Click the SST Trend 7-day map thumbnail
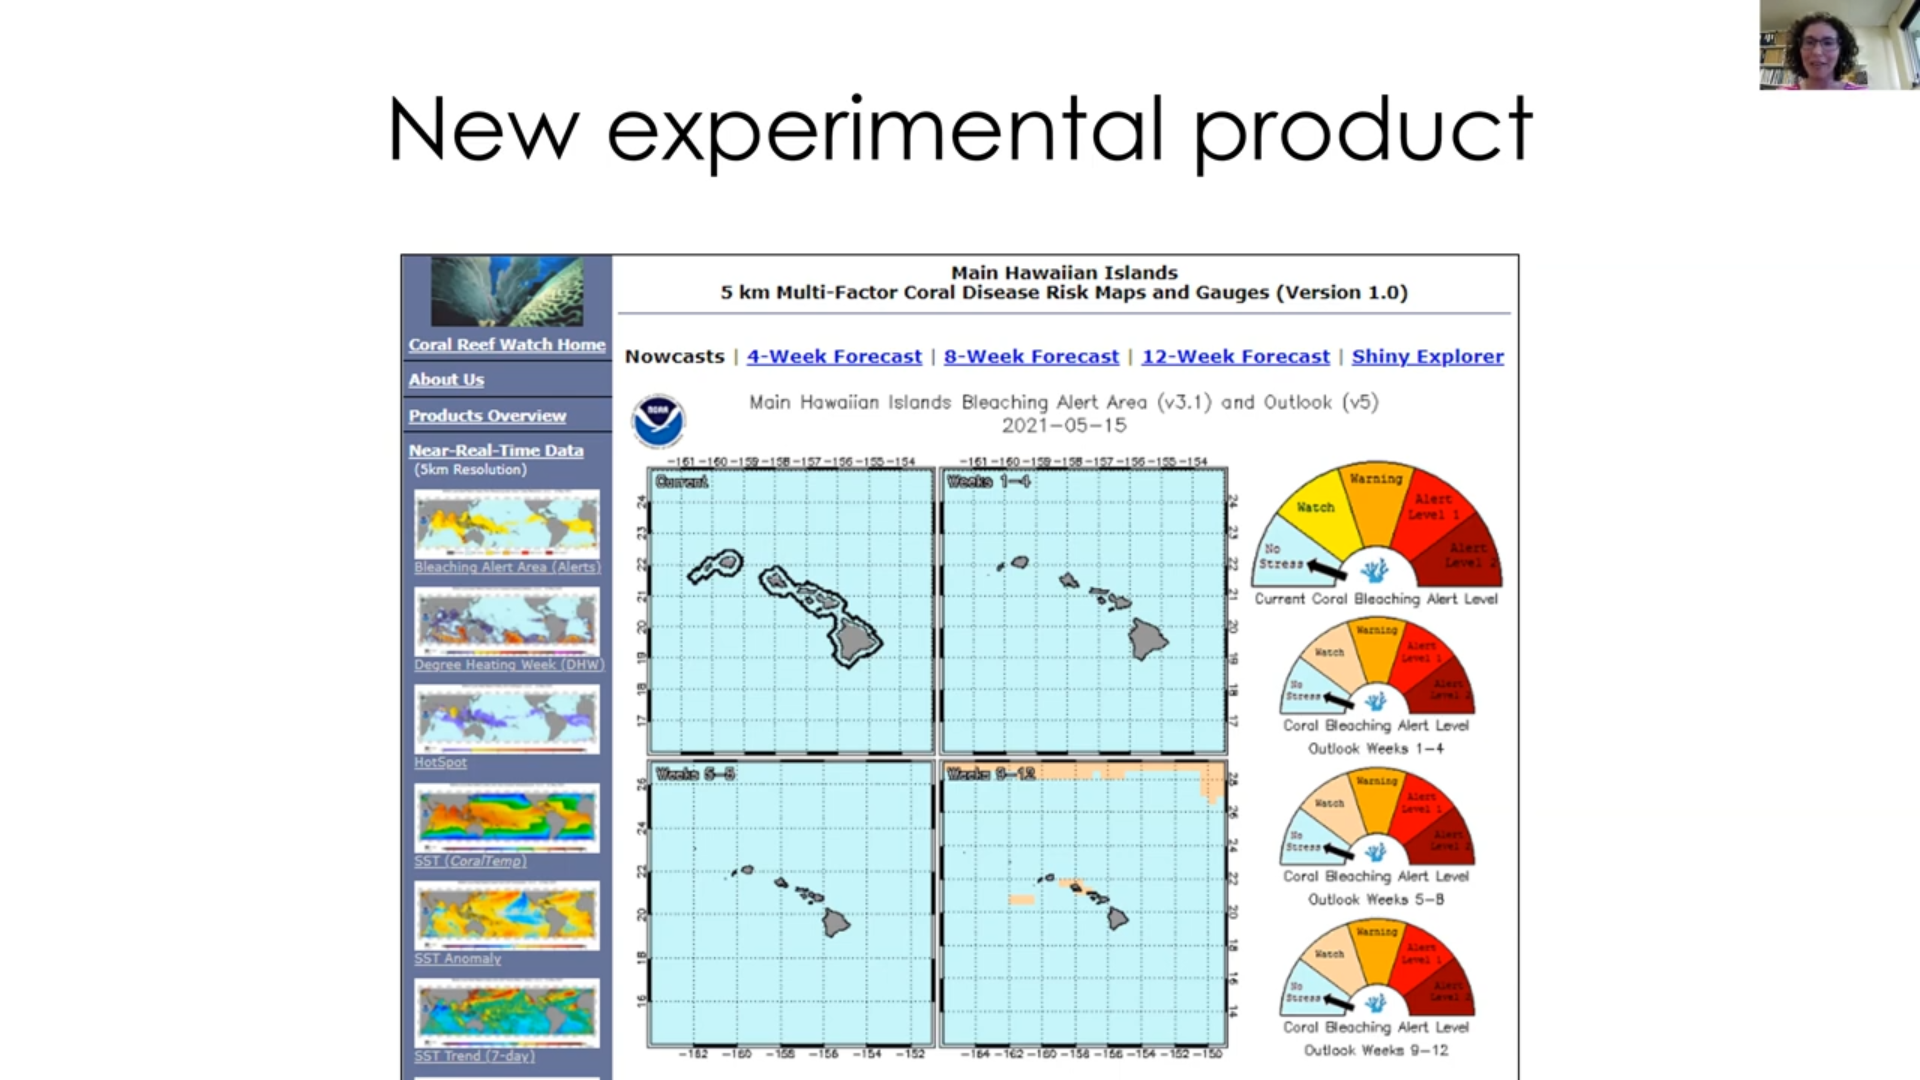 click(x=507, y=1012)
